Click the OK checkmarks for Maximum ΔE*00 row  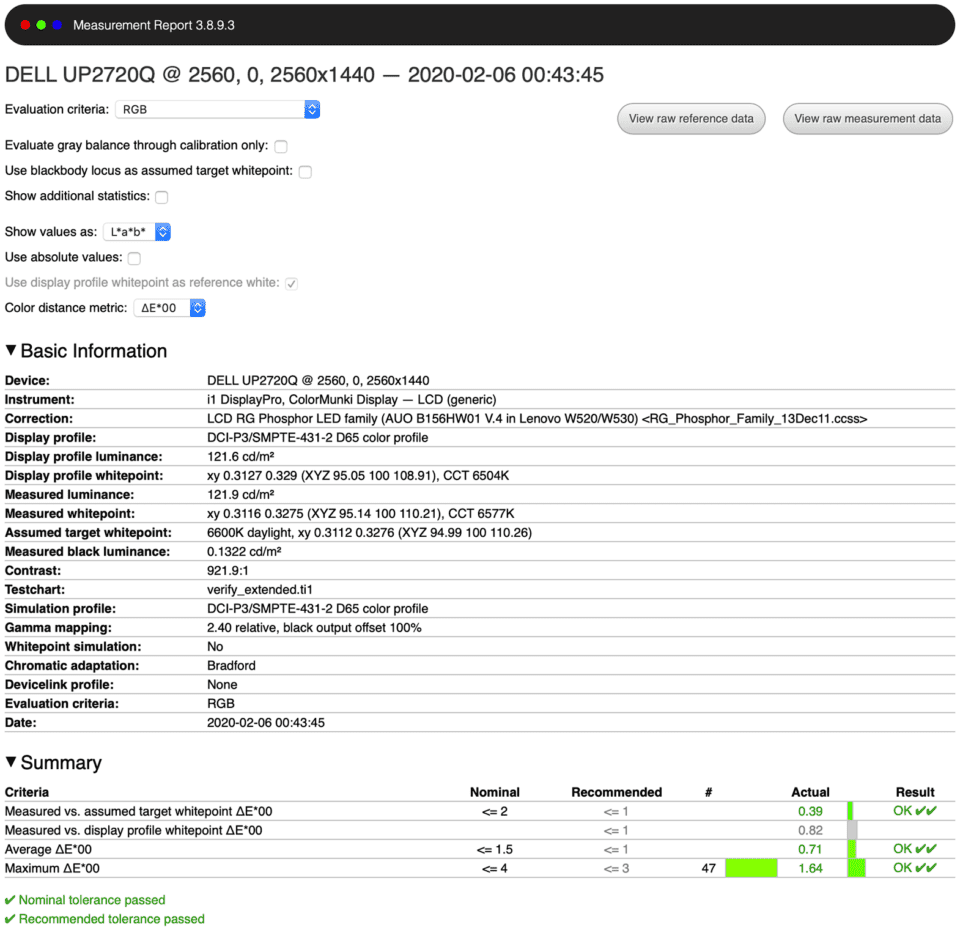pyautogui.click(x=915, y=868)
